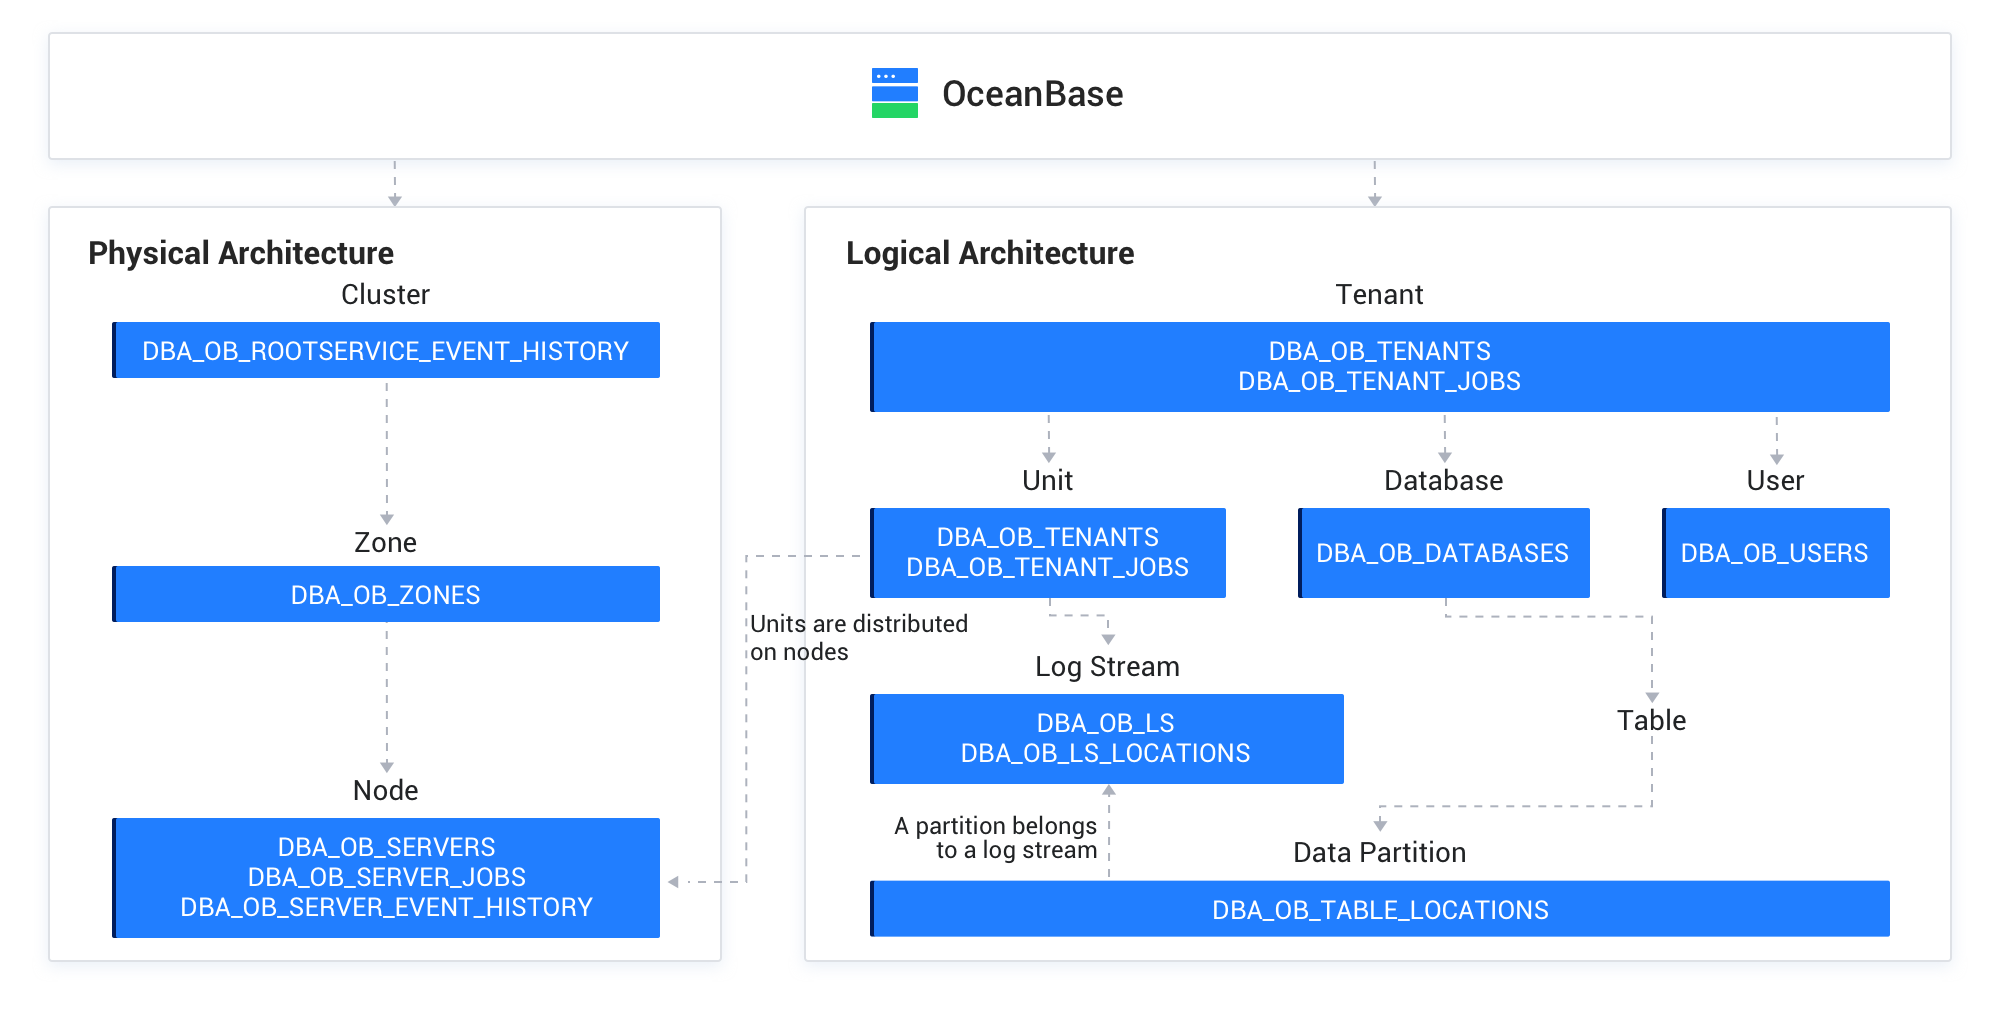Image resolution: width=2000 pixels, height=1010 pixels.
Task: Expand the arrow under the Tenant block
Action: click(x=1048, y=435)
